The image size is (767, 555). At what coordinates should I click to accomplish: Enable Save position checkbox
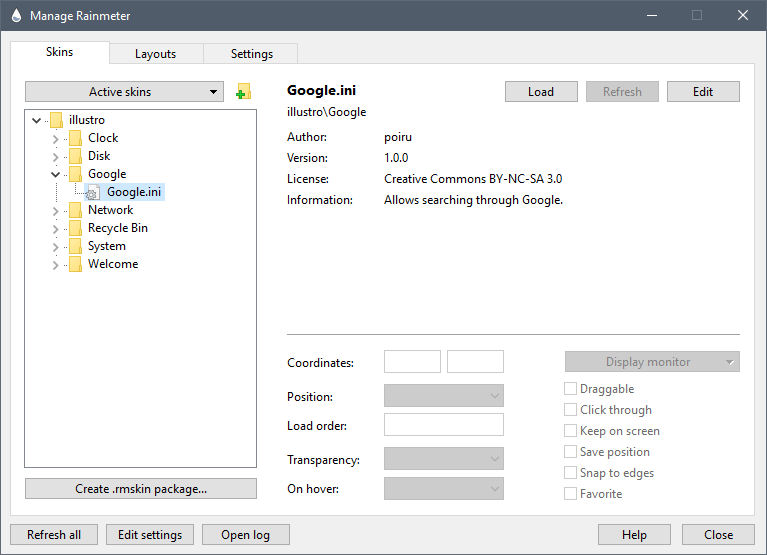(570, 452)
